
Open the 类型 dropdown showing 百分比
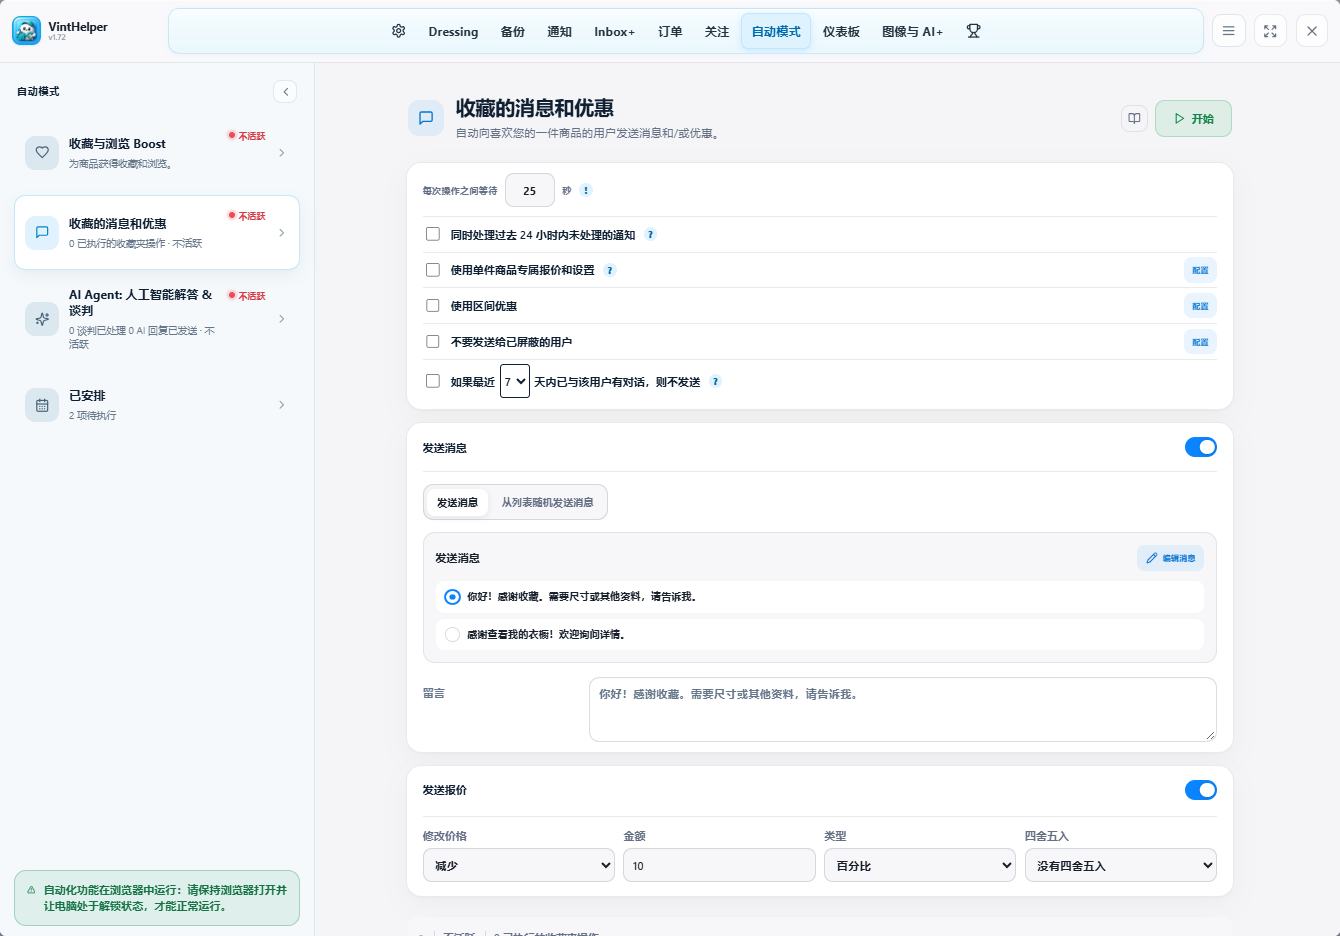click(920, 865)
